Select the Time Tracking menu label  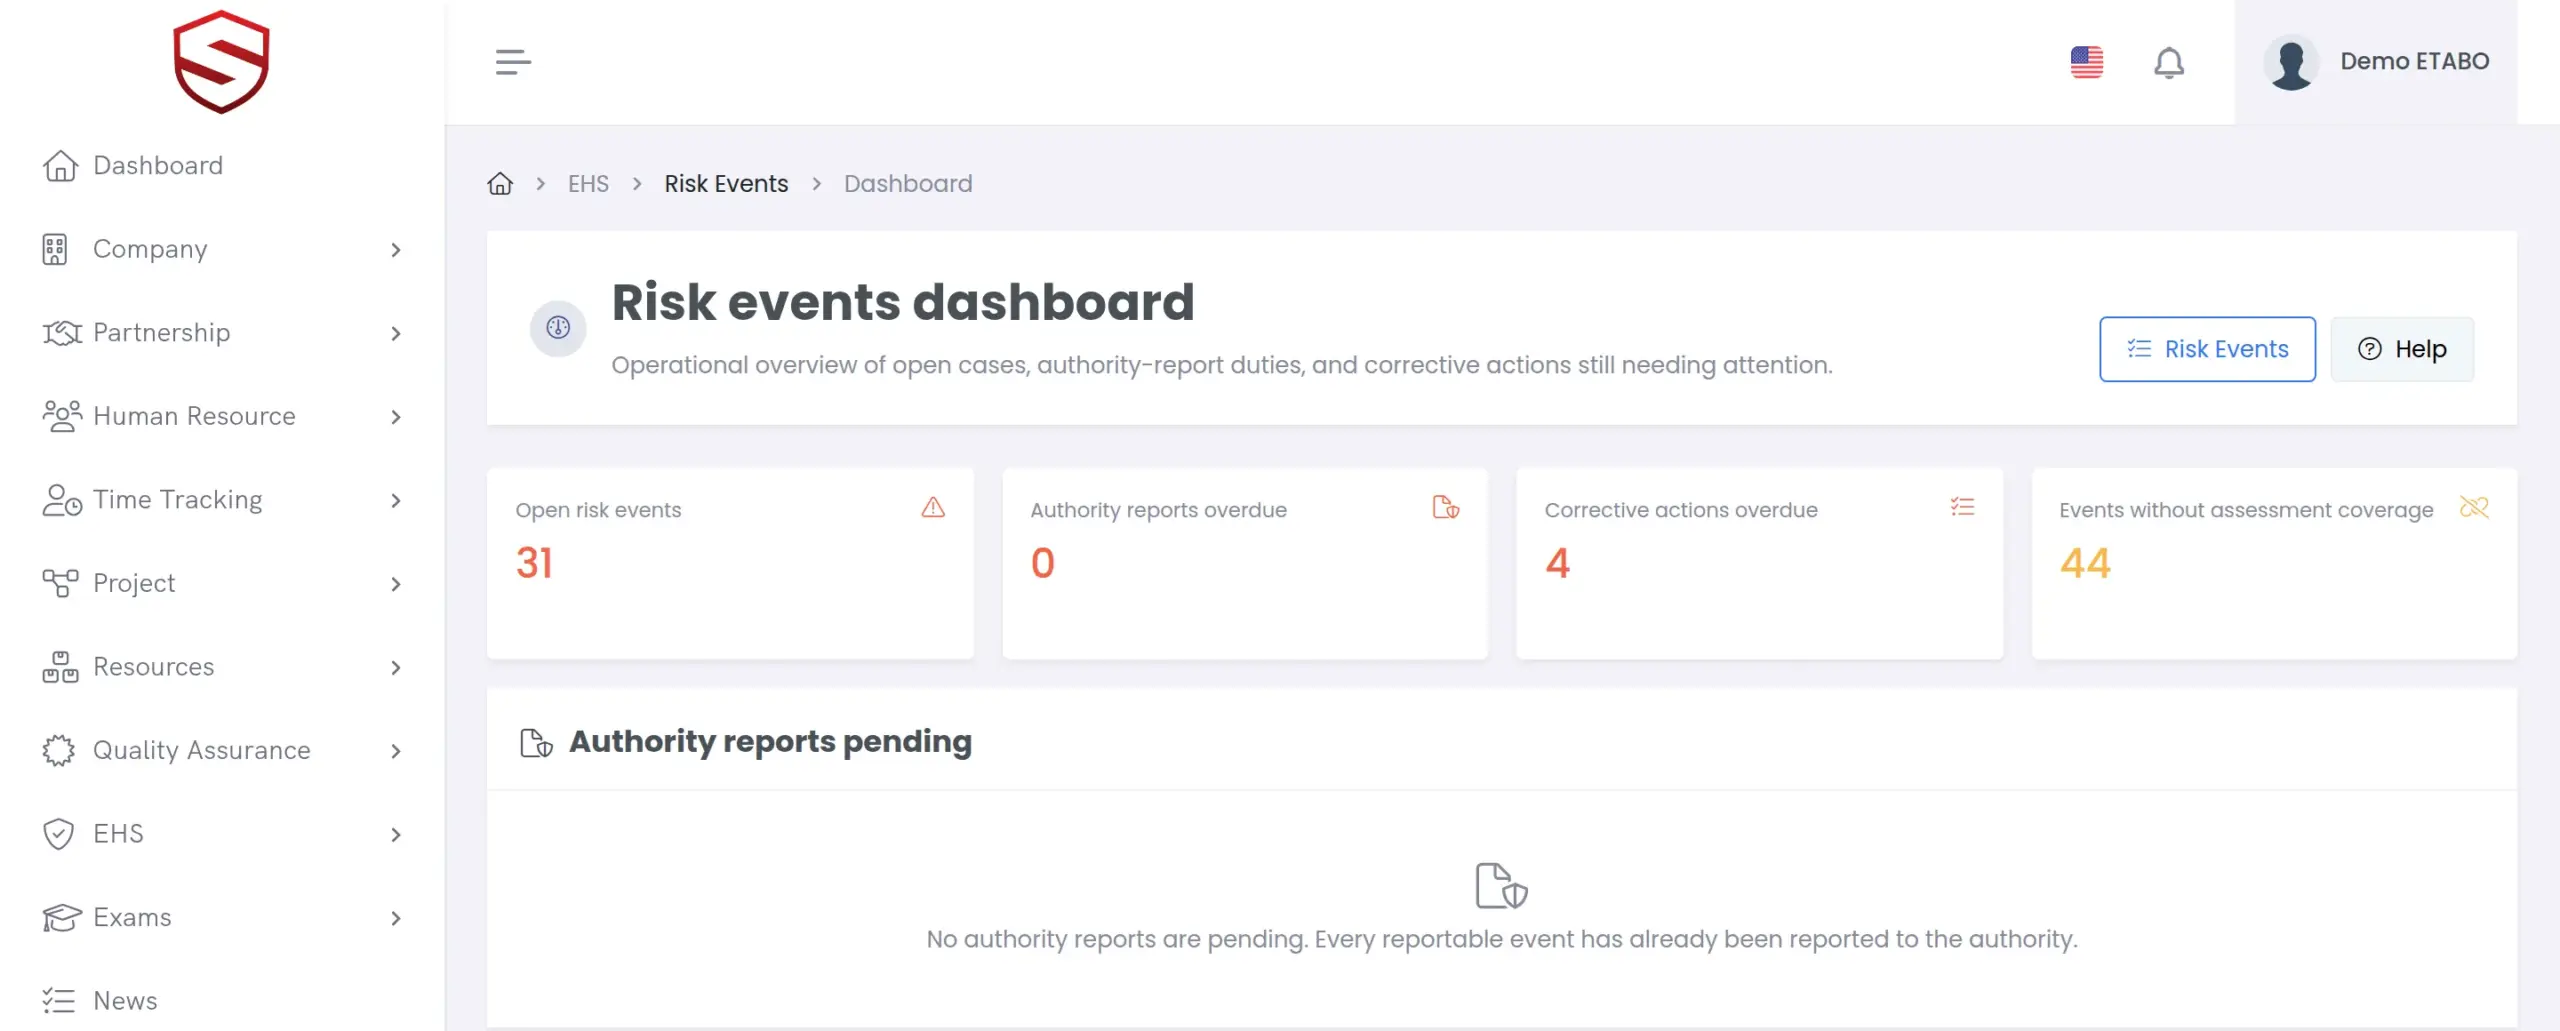(178, 500)
